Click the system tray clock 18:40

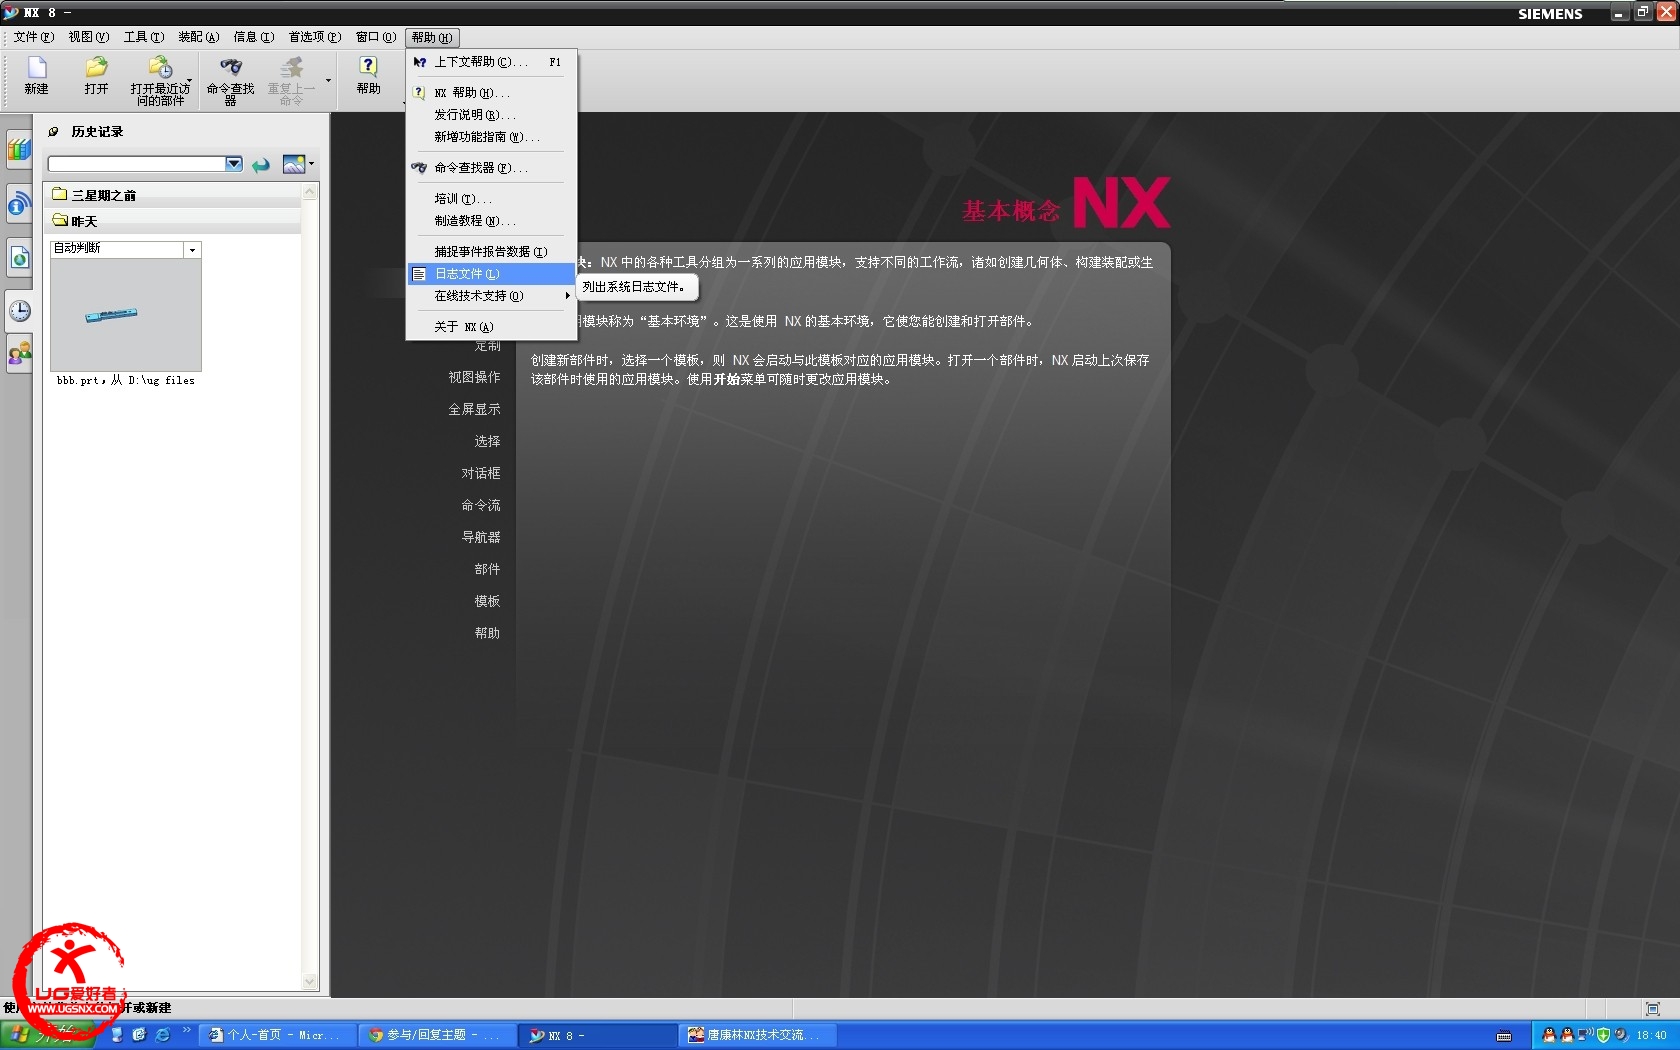(1651, 1035)
